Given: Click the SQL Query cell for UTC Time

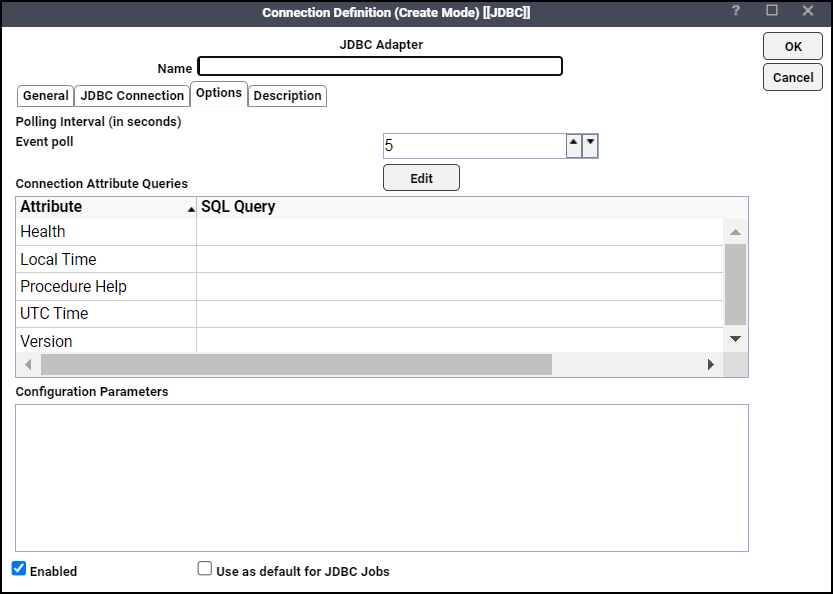Looking at the screenshot, I should [x=460, y=313].
